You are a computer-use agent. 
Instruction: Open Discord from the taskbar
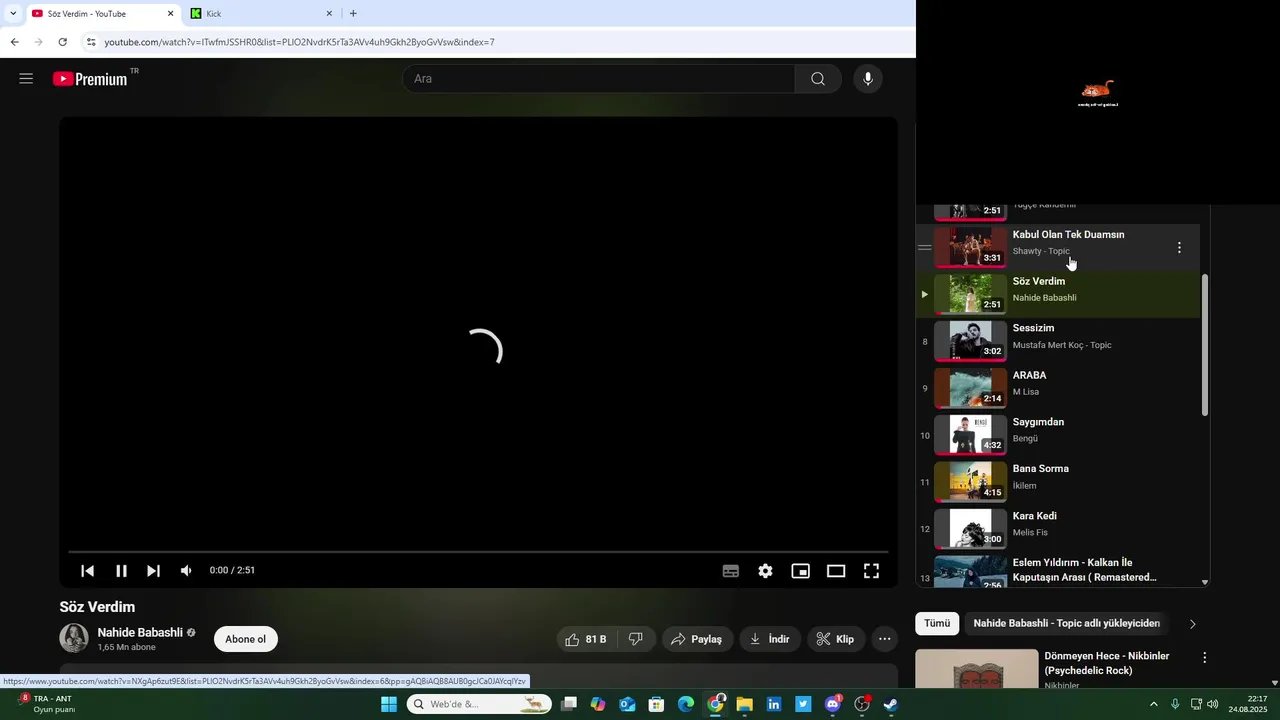(x=833, y=704)
